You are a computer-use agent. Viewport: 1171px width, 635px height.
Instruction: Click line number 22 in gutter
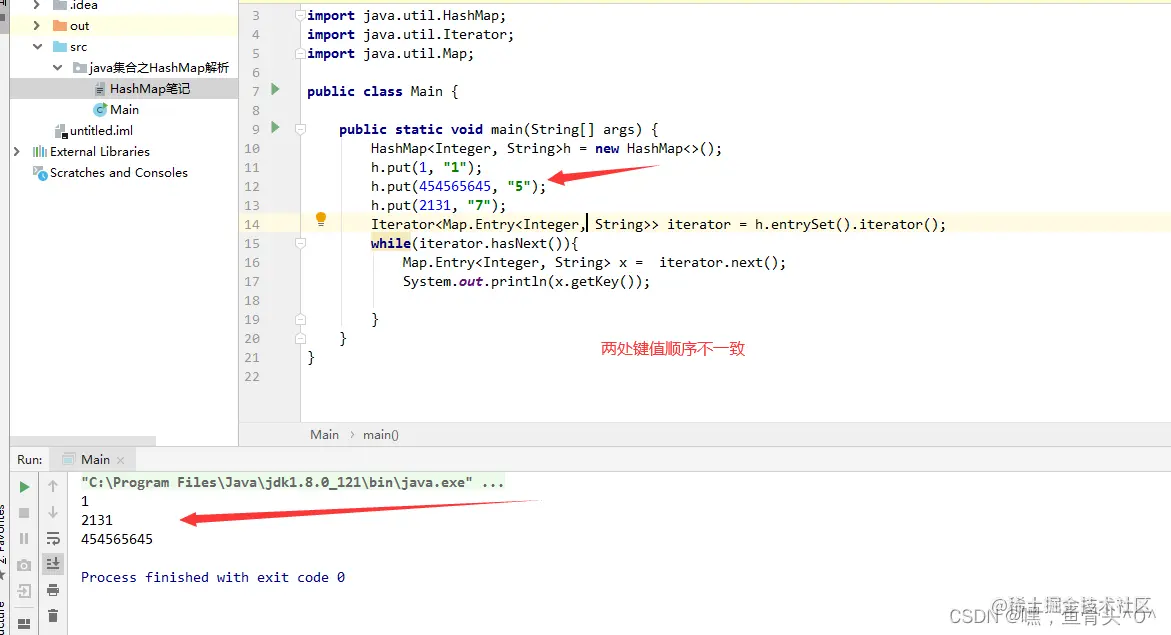[x=252, y=377]
